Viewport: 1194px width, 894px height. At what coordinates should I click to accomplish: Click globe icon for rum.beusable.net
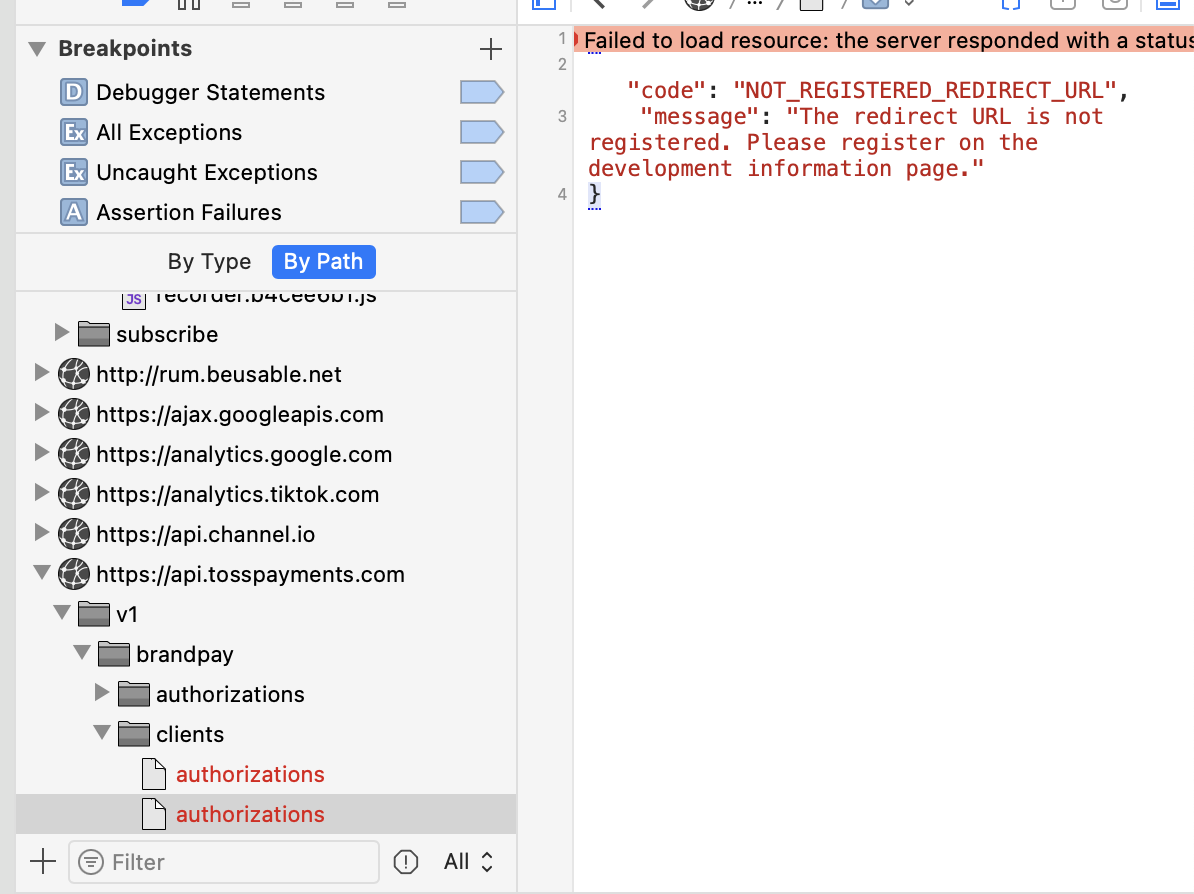(x=74, y=374)
